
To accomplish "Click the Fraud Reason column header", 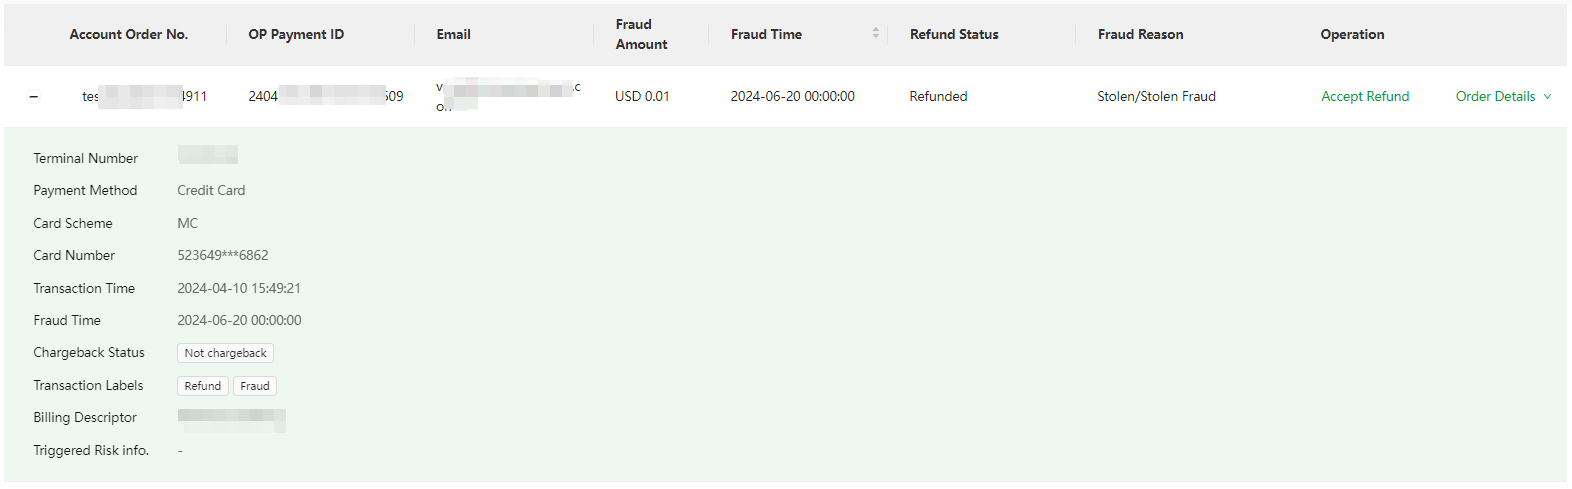I will (x=1140, y=34).
